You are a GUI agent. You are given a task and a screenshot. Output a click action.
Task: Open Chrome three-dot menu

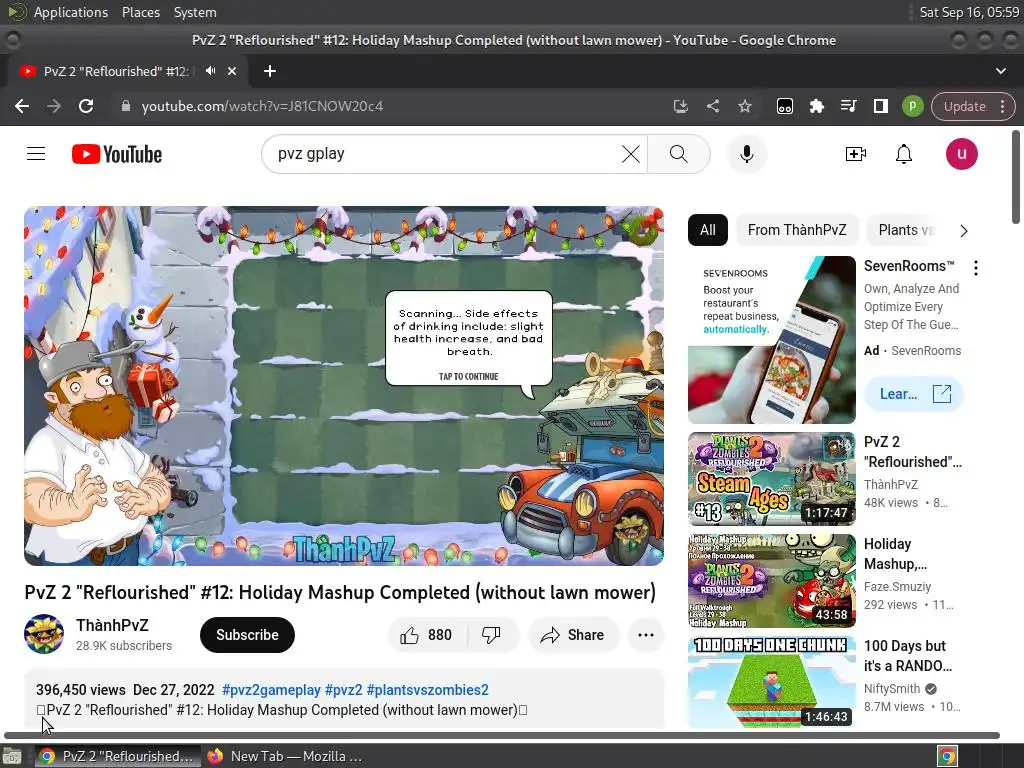(1002, 106)
